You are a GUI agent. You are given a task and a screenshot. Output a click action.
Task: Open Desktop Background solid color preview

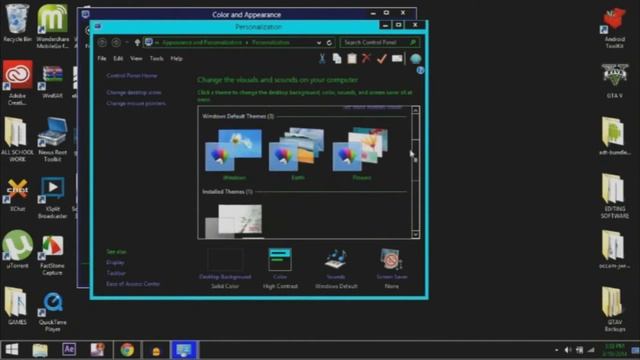(x=225, y=260)
